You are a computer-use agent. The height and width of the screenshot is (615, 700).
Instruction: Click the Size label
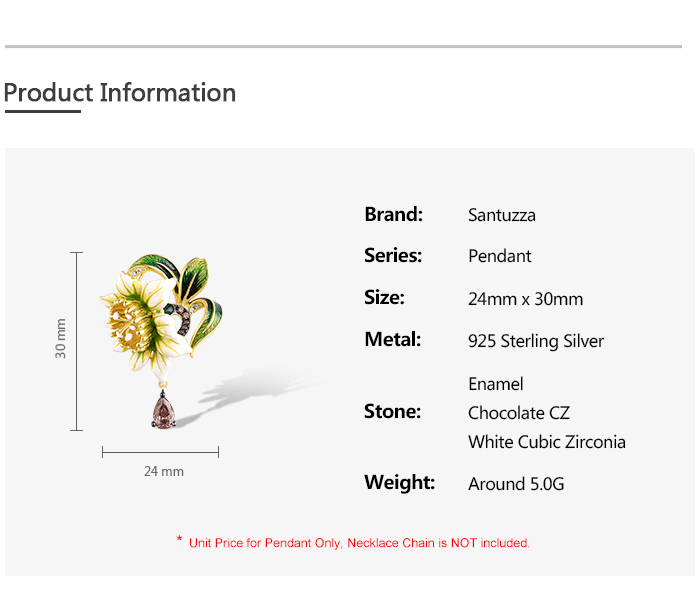[385, 298]
